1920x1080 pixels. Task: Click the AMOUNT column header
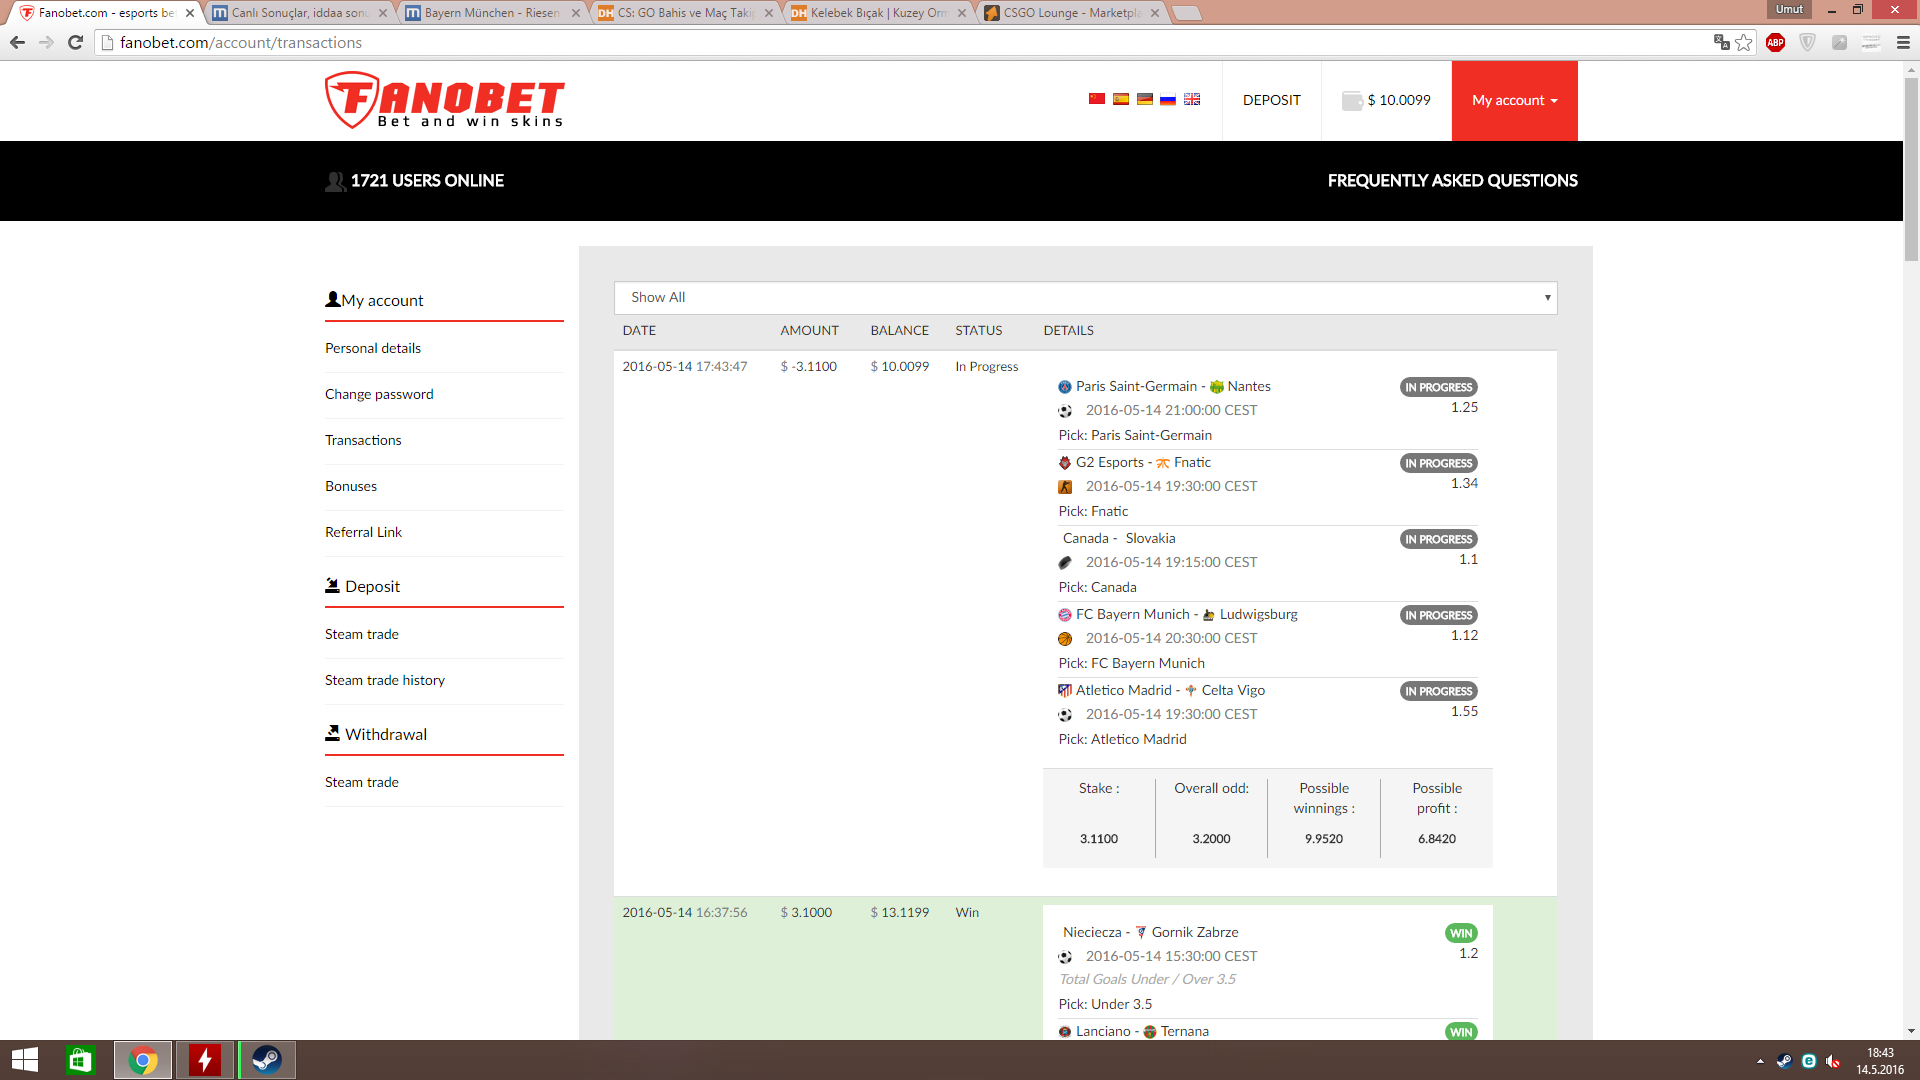coord(809,331)
